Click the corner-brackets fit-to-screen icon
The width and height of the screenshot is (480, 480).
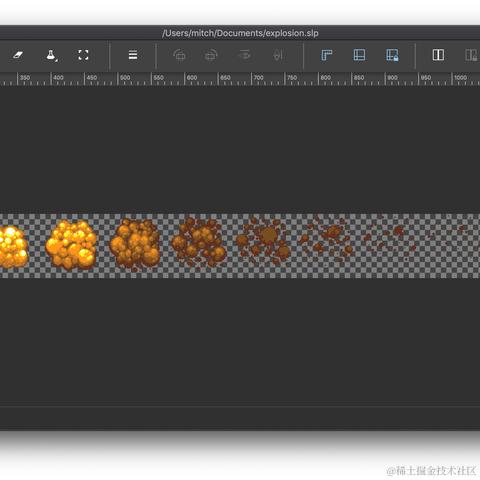[x=83, y=55]
